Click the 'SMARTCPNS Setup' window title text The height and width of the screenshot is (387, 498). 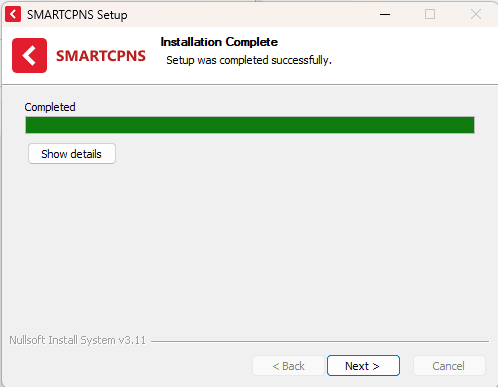point(77,15)
